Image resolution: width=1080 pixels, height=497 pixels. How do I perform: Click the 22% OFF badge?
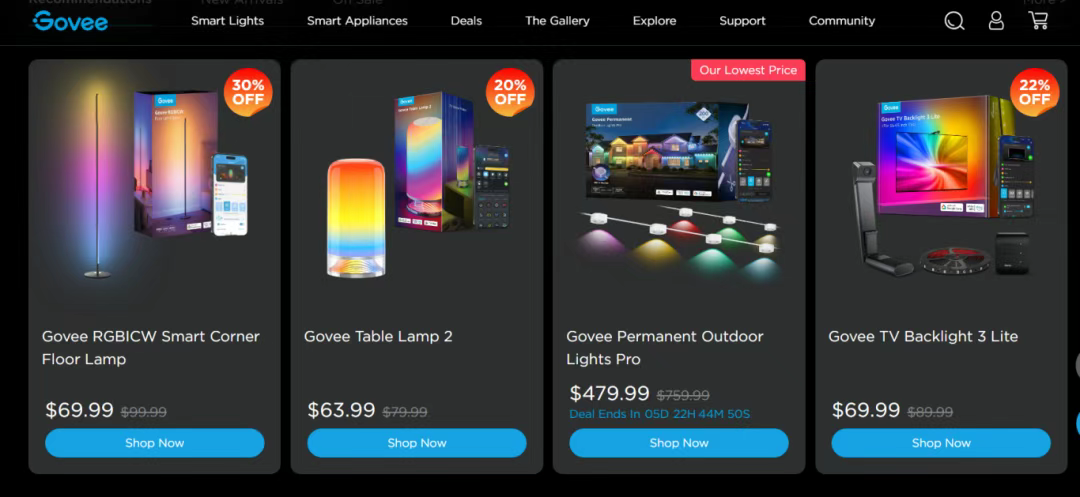tap(1035, 92)
